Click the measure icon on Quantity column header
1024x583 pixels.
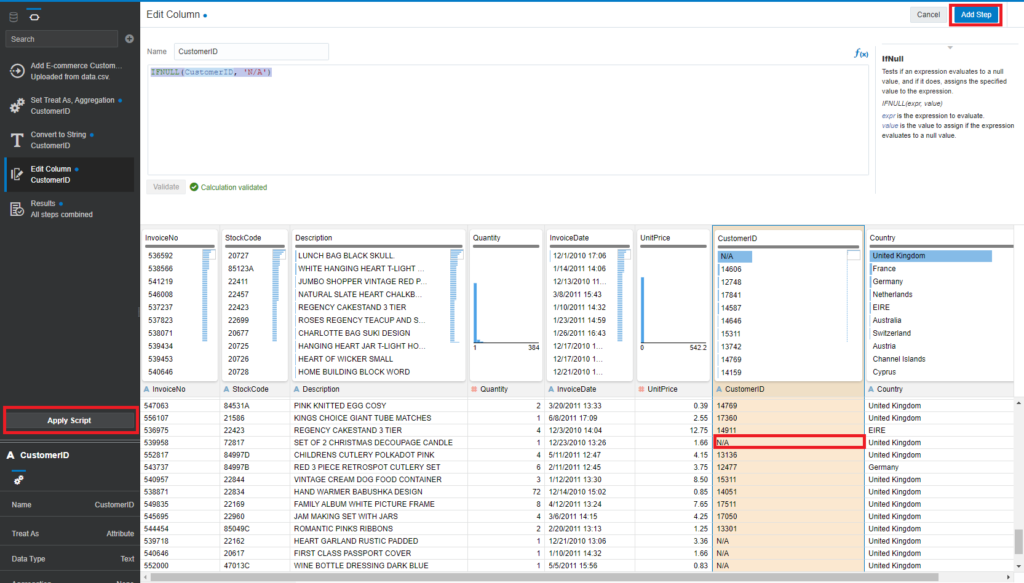coord(474,389)
